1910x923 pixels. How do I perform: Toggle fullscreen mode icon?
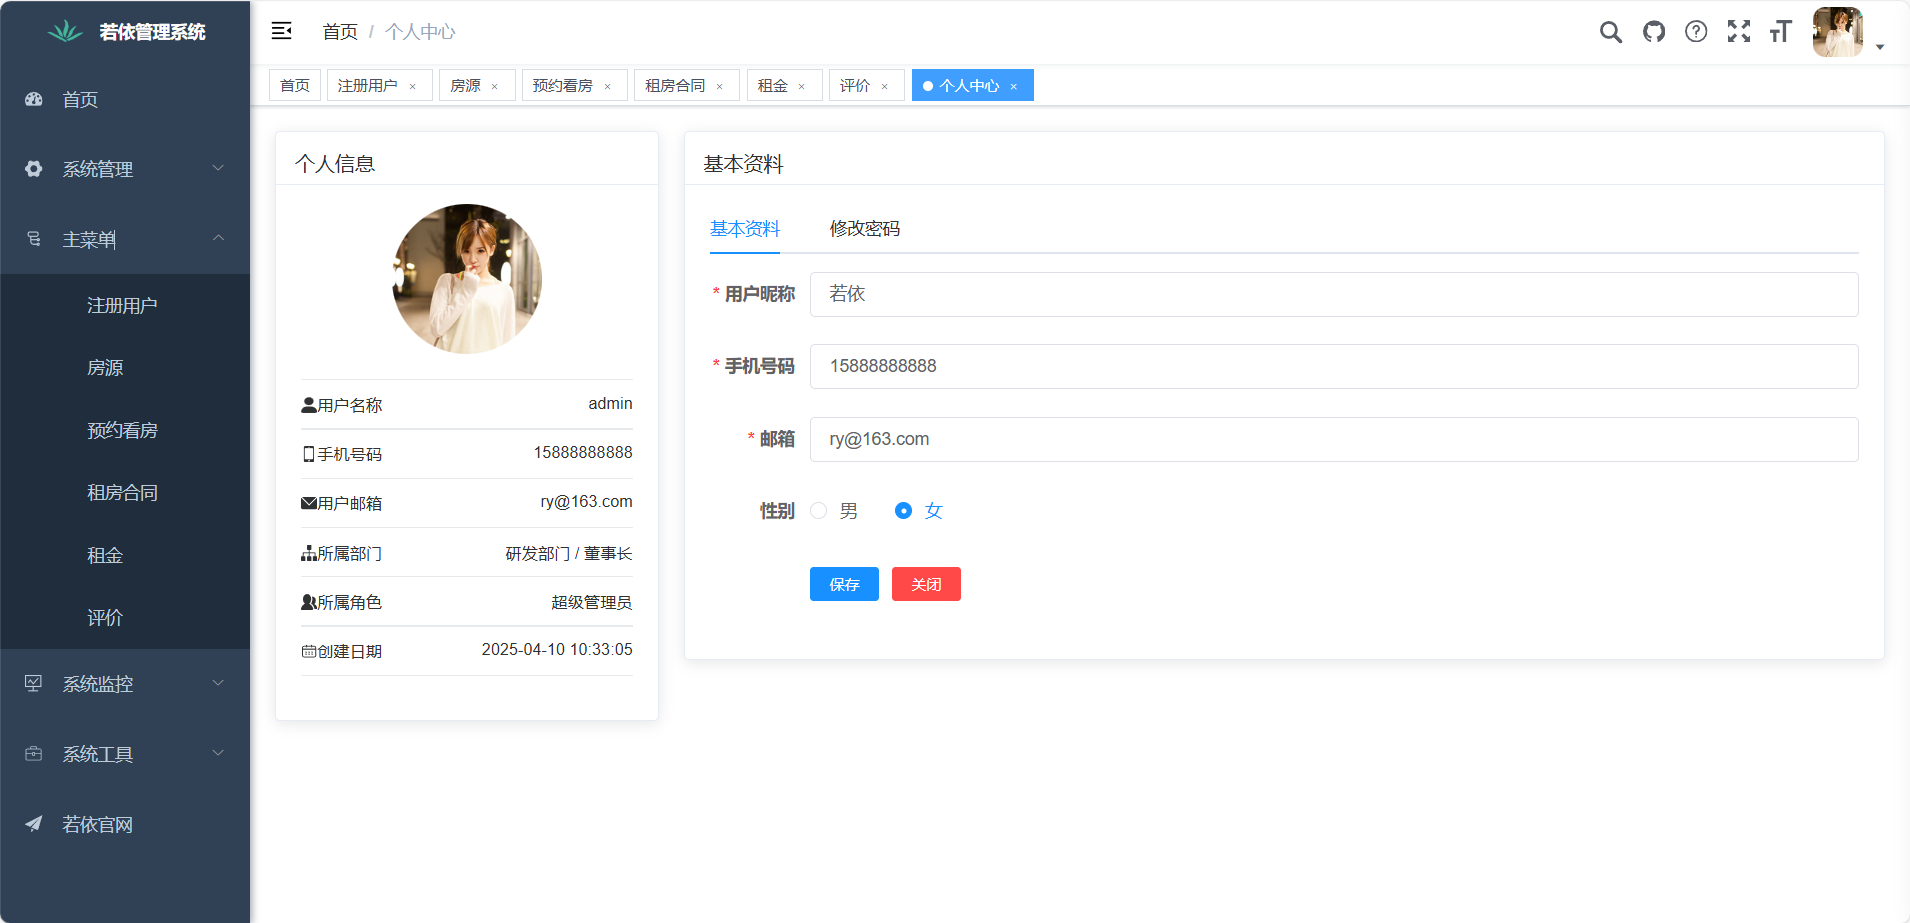pos(1739,32)
